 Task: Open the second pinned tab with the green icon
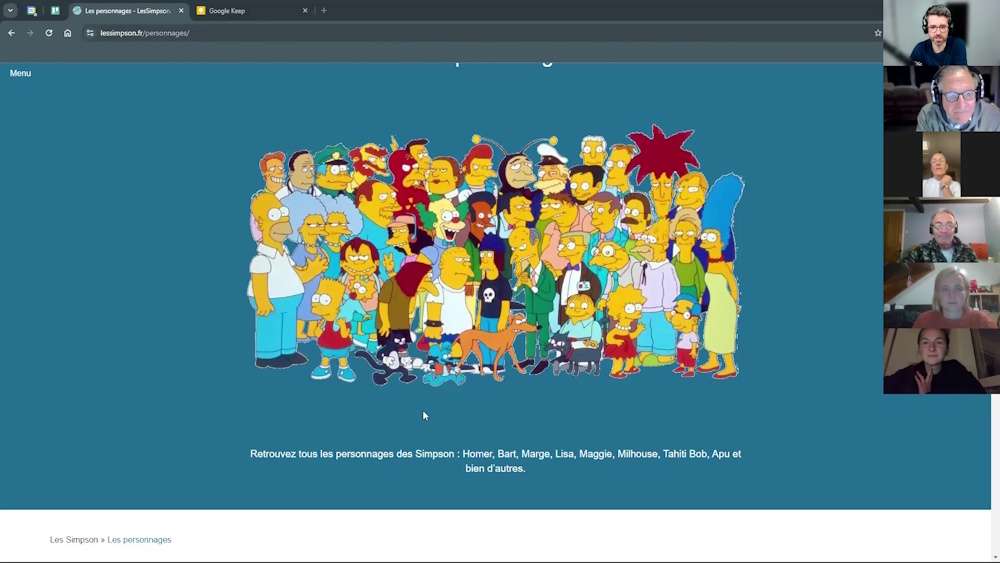pos(55,10)
